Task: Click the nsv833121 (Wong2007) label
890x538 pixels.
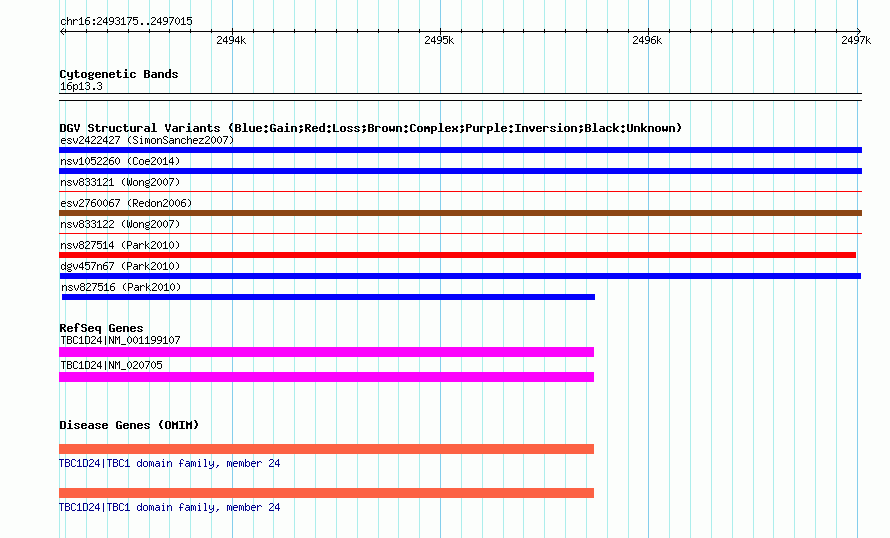Action: coord(120,182)
